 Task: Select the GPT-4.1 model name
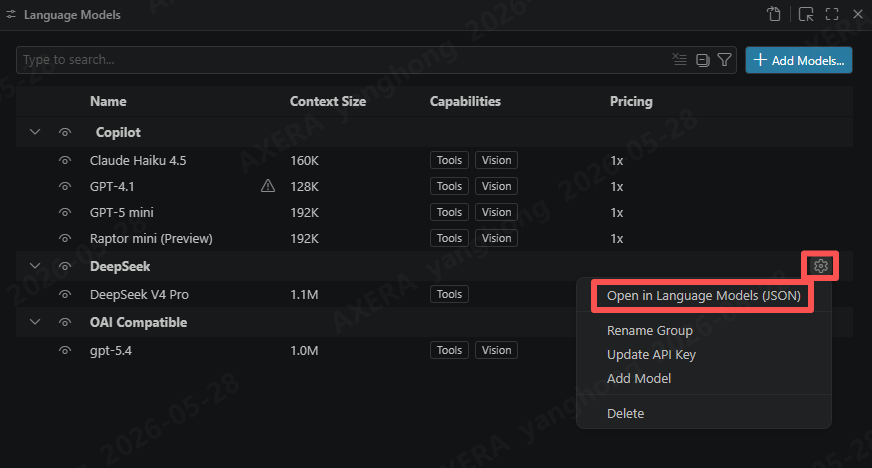112,186
